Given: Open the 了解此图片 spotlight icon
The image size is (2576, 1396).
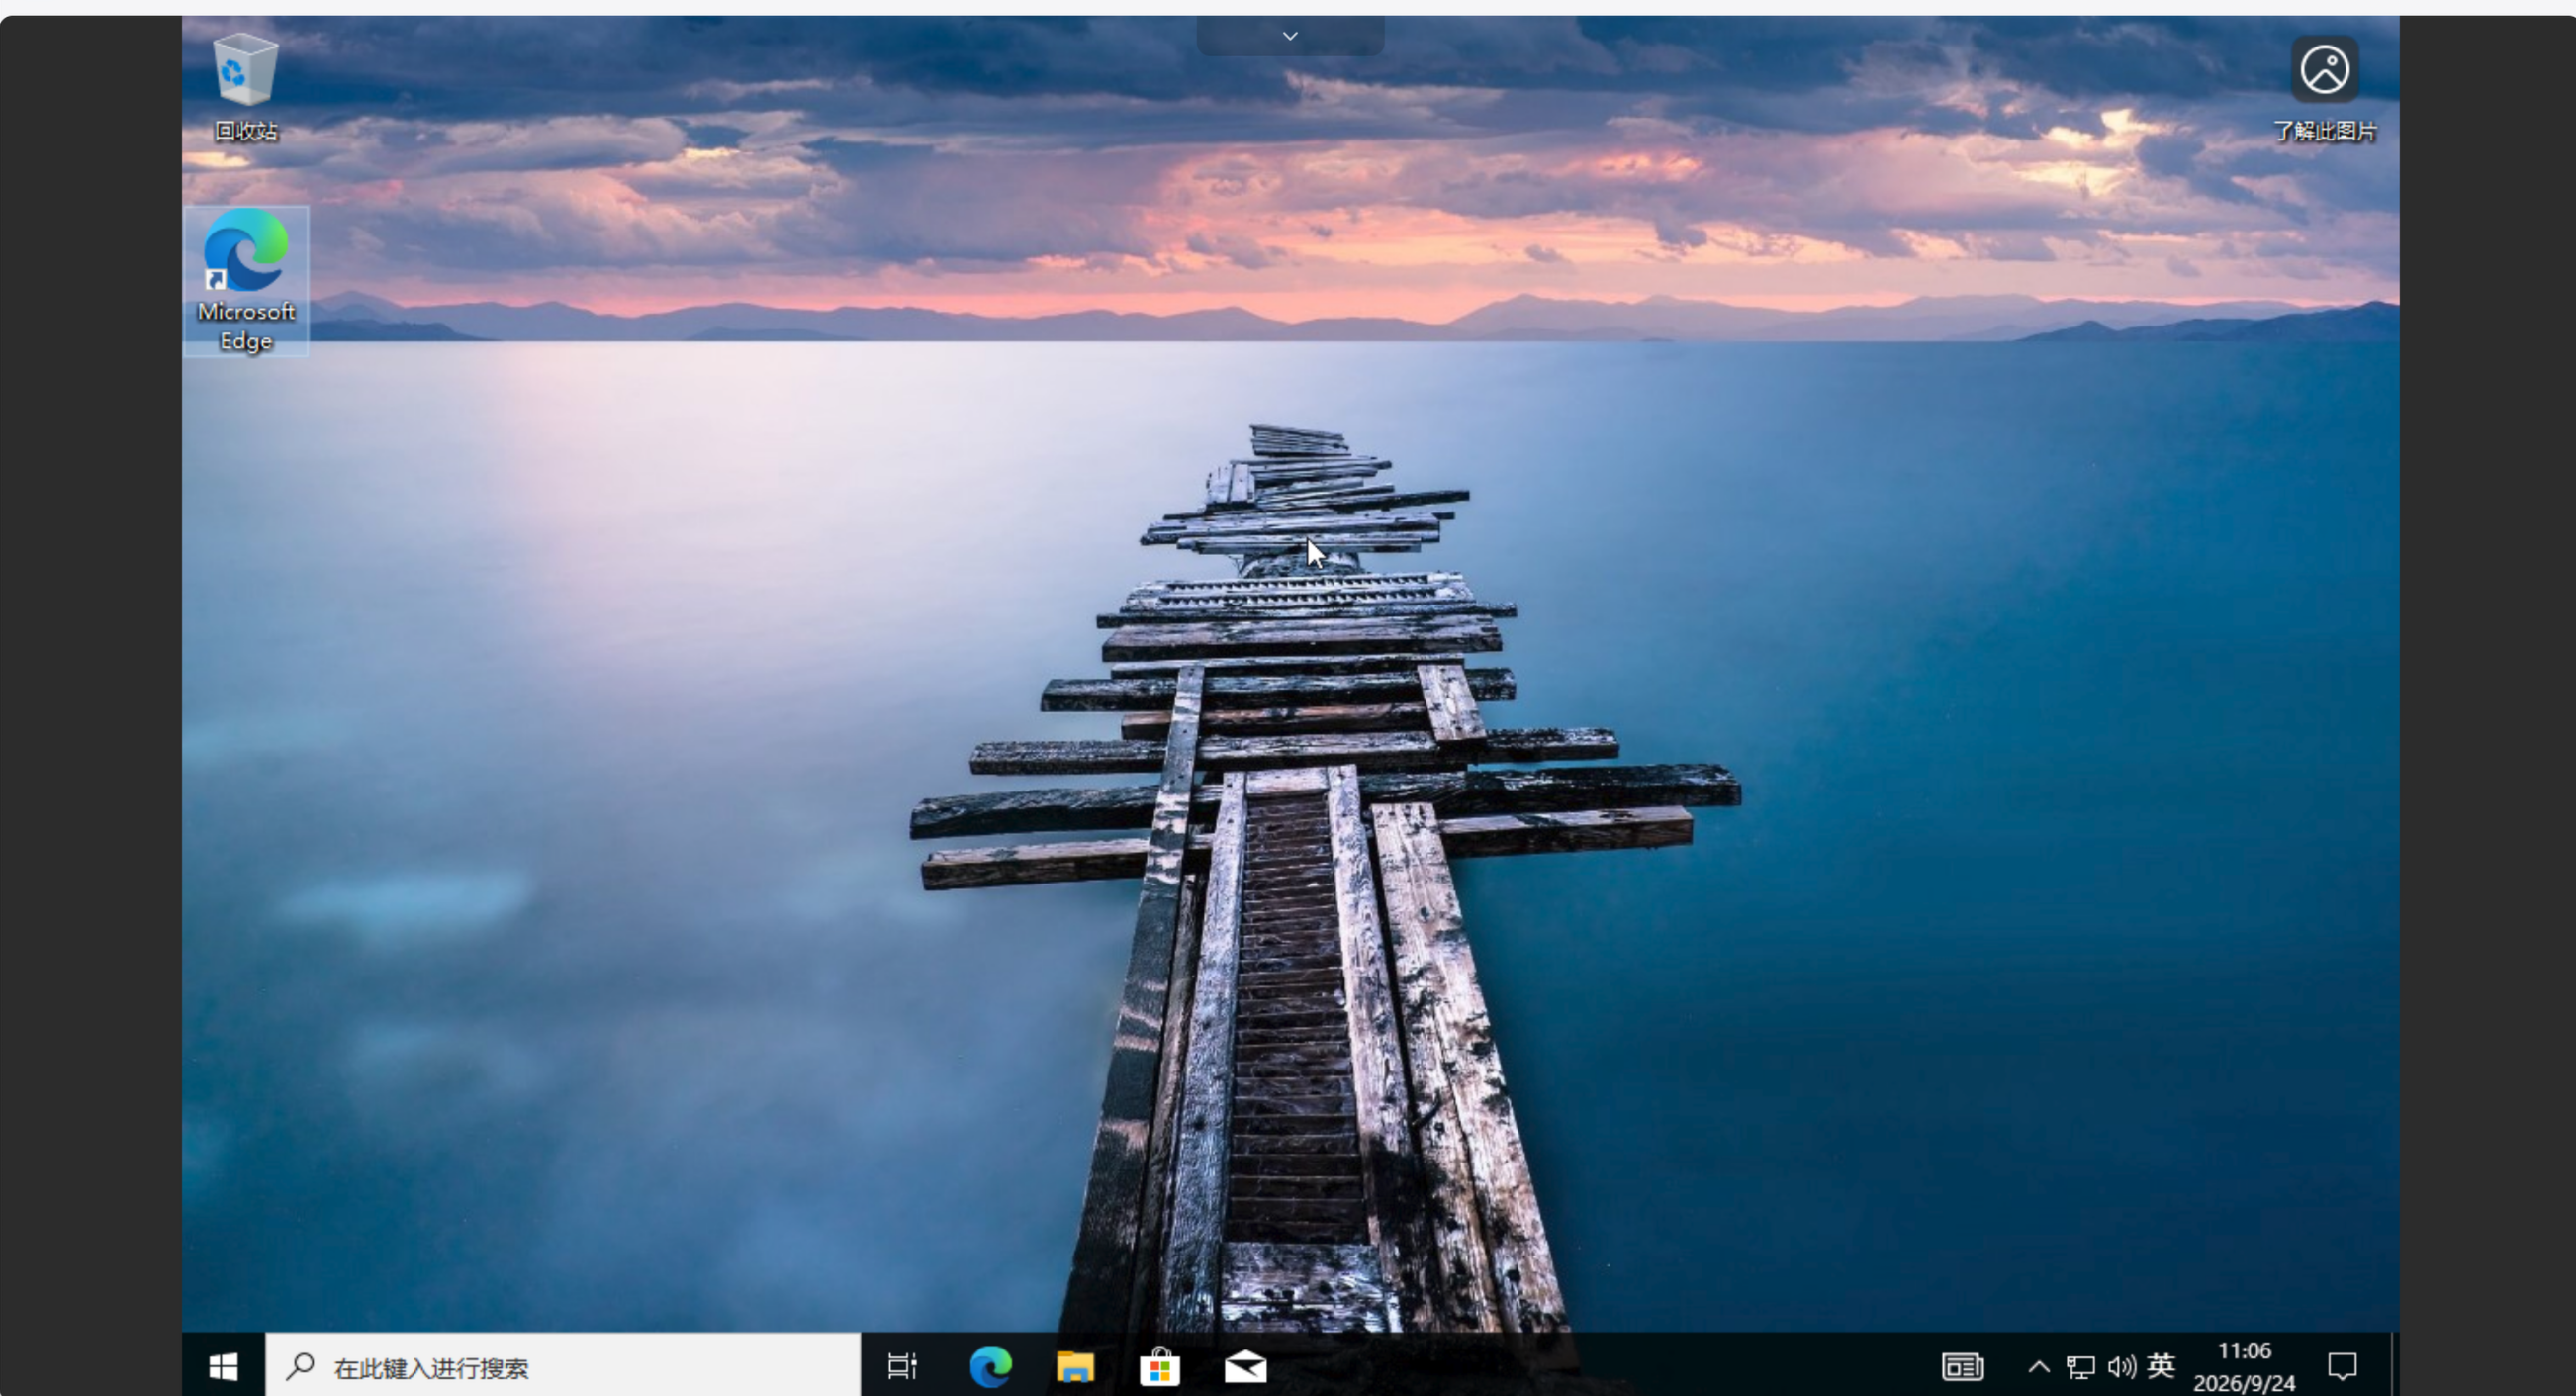Looking at the screenshot, I should [x=2324, y=88].
